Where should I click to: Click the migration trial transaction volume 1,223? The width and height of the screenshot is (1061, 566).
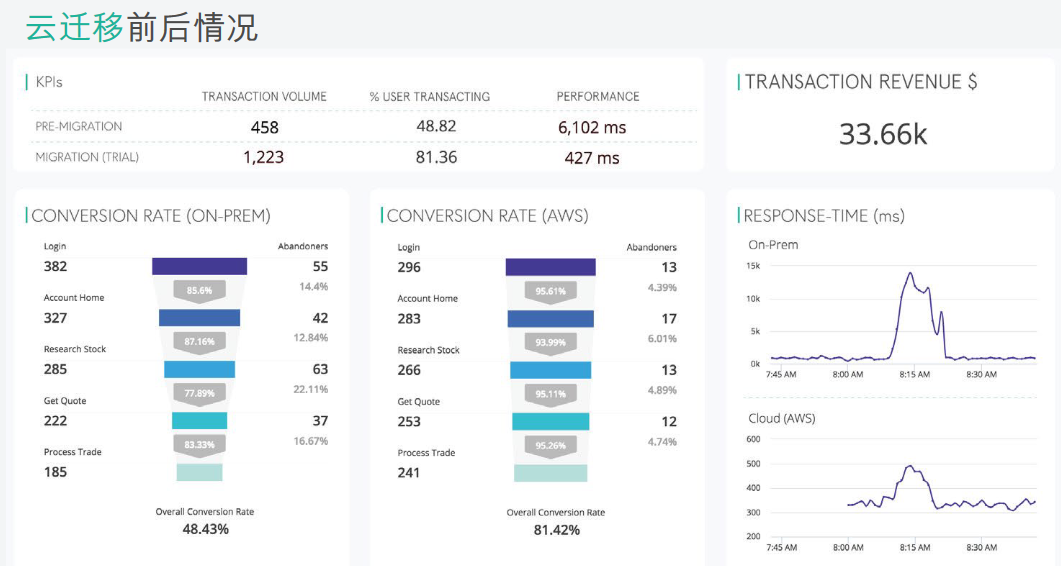pyautogui.click(x=264, y=157)
